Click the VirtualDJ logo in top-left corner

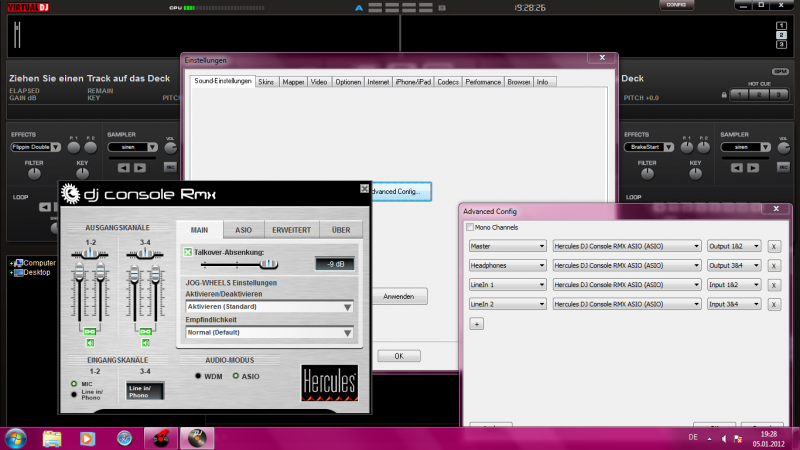point(28,8)
